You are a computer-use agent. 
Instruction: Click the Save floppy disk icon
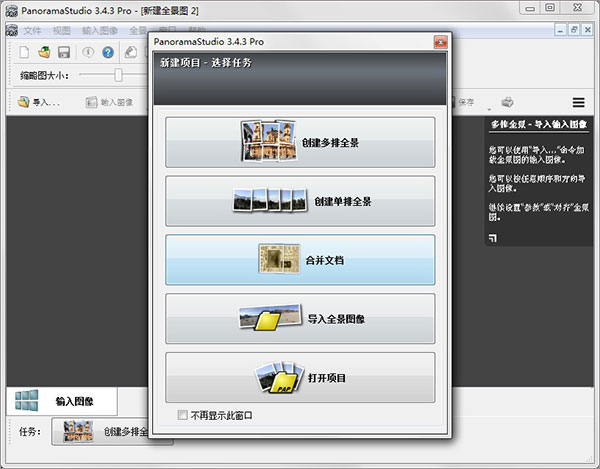64,52
